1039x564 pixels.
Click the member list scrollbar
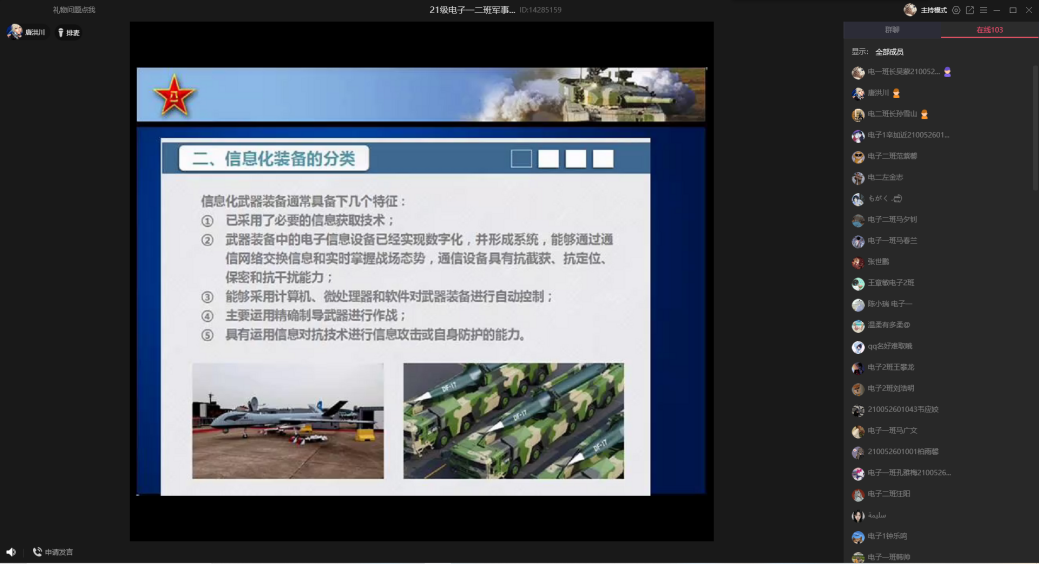click(1035, 120)
